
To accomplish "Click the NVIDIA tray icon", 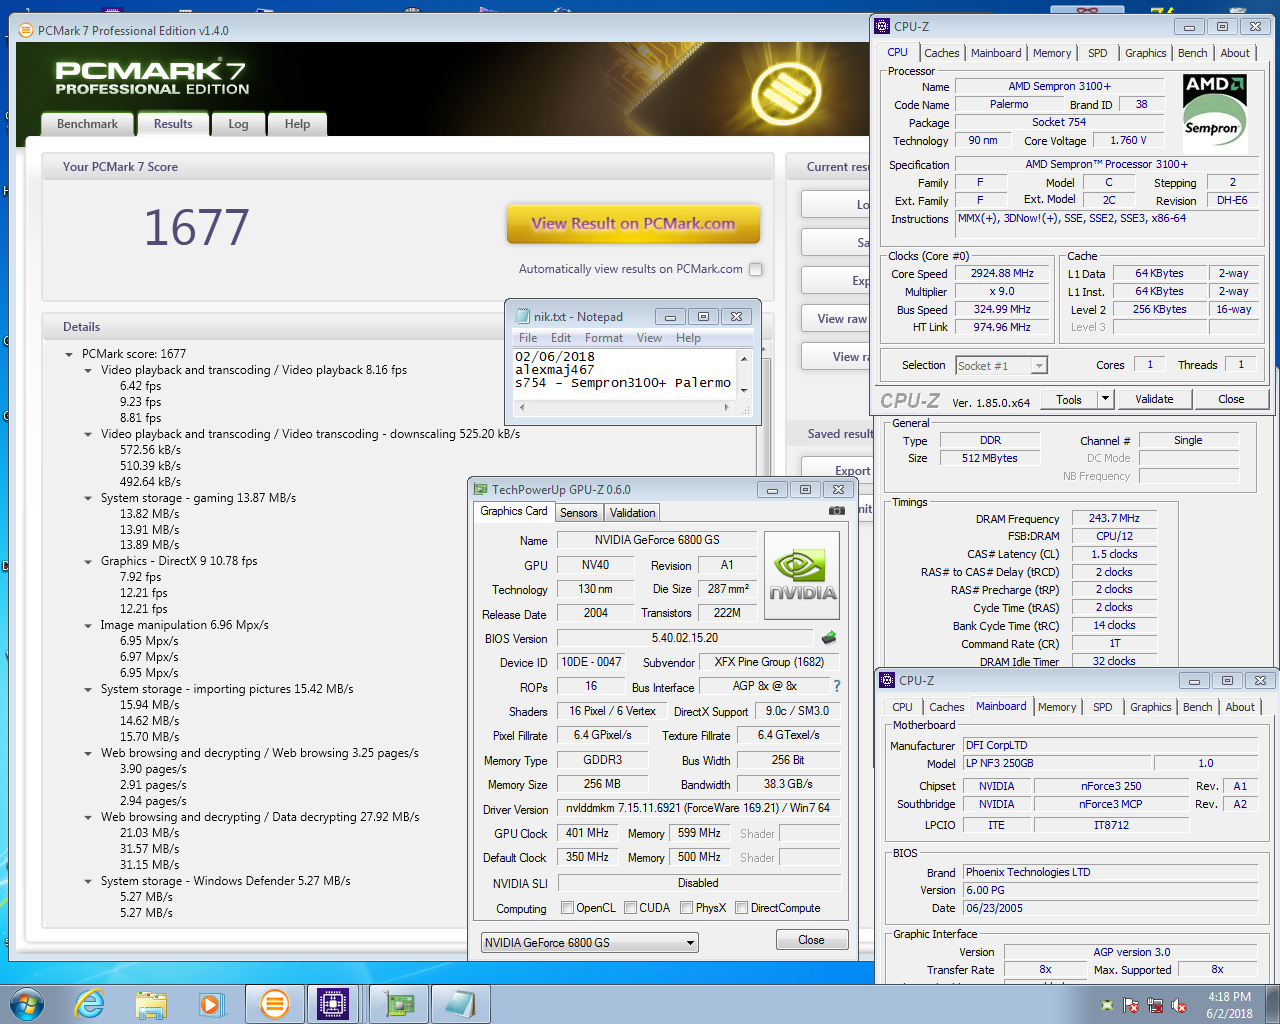I will 1107,1005.
